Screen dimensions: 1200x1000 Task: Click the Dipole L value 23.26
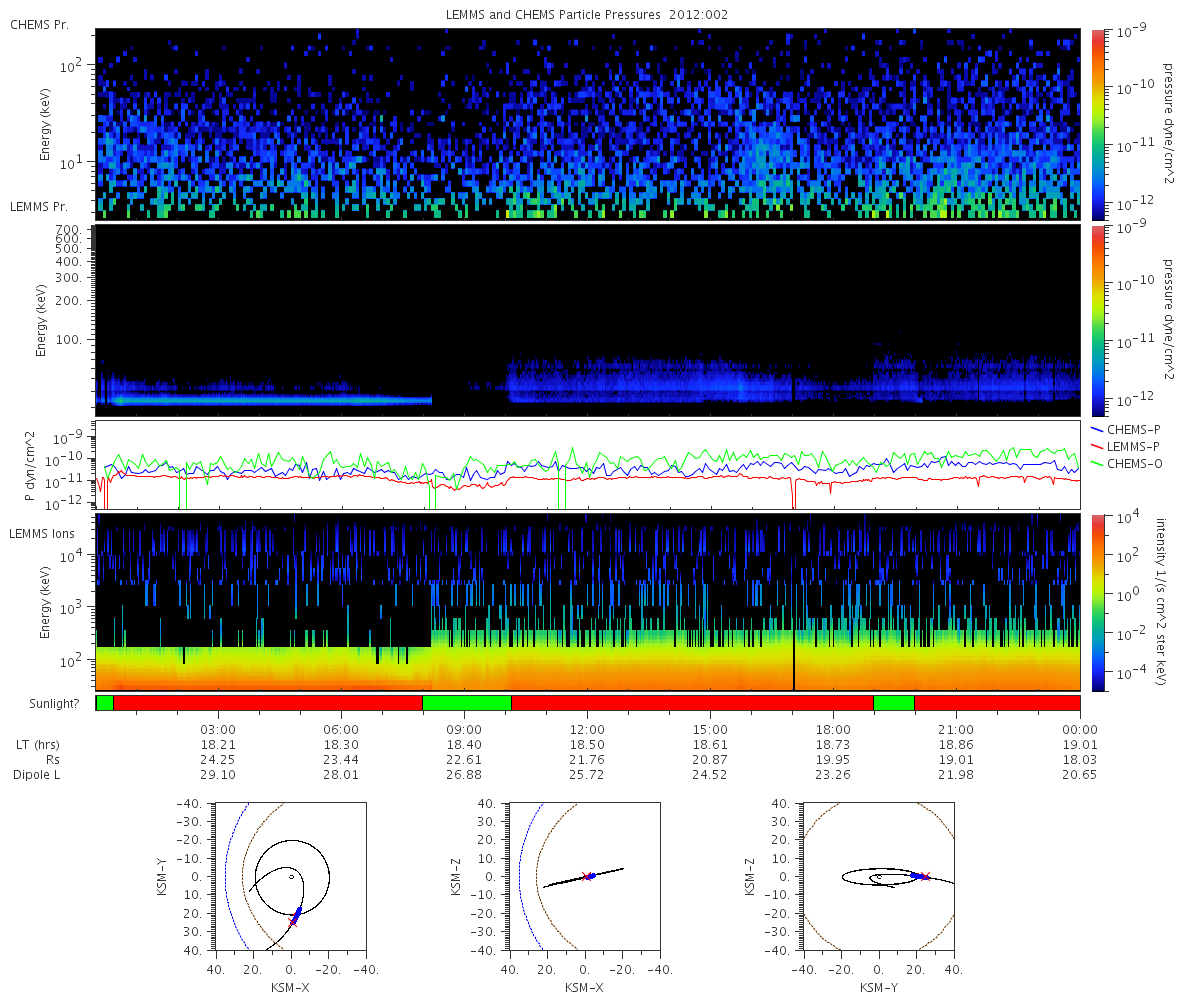833,775
